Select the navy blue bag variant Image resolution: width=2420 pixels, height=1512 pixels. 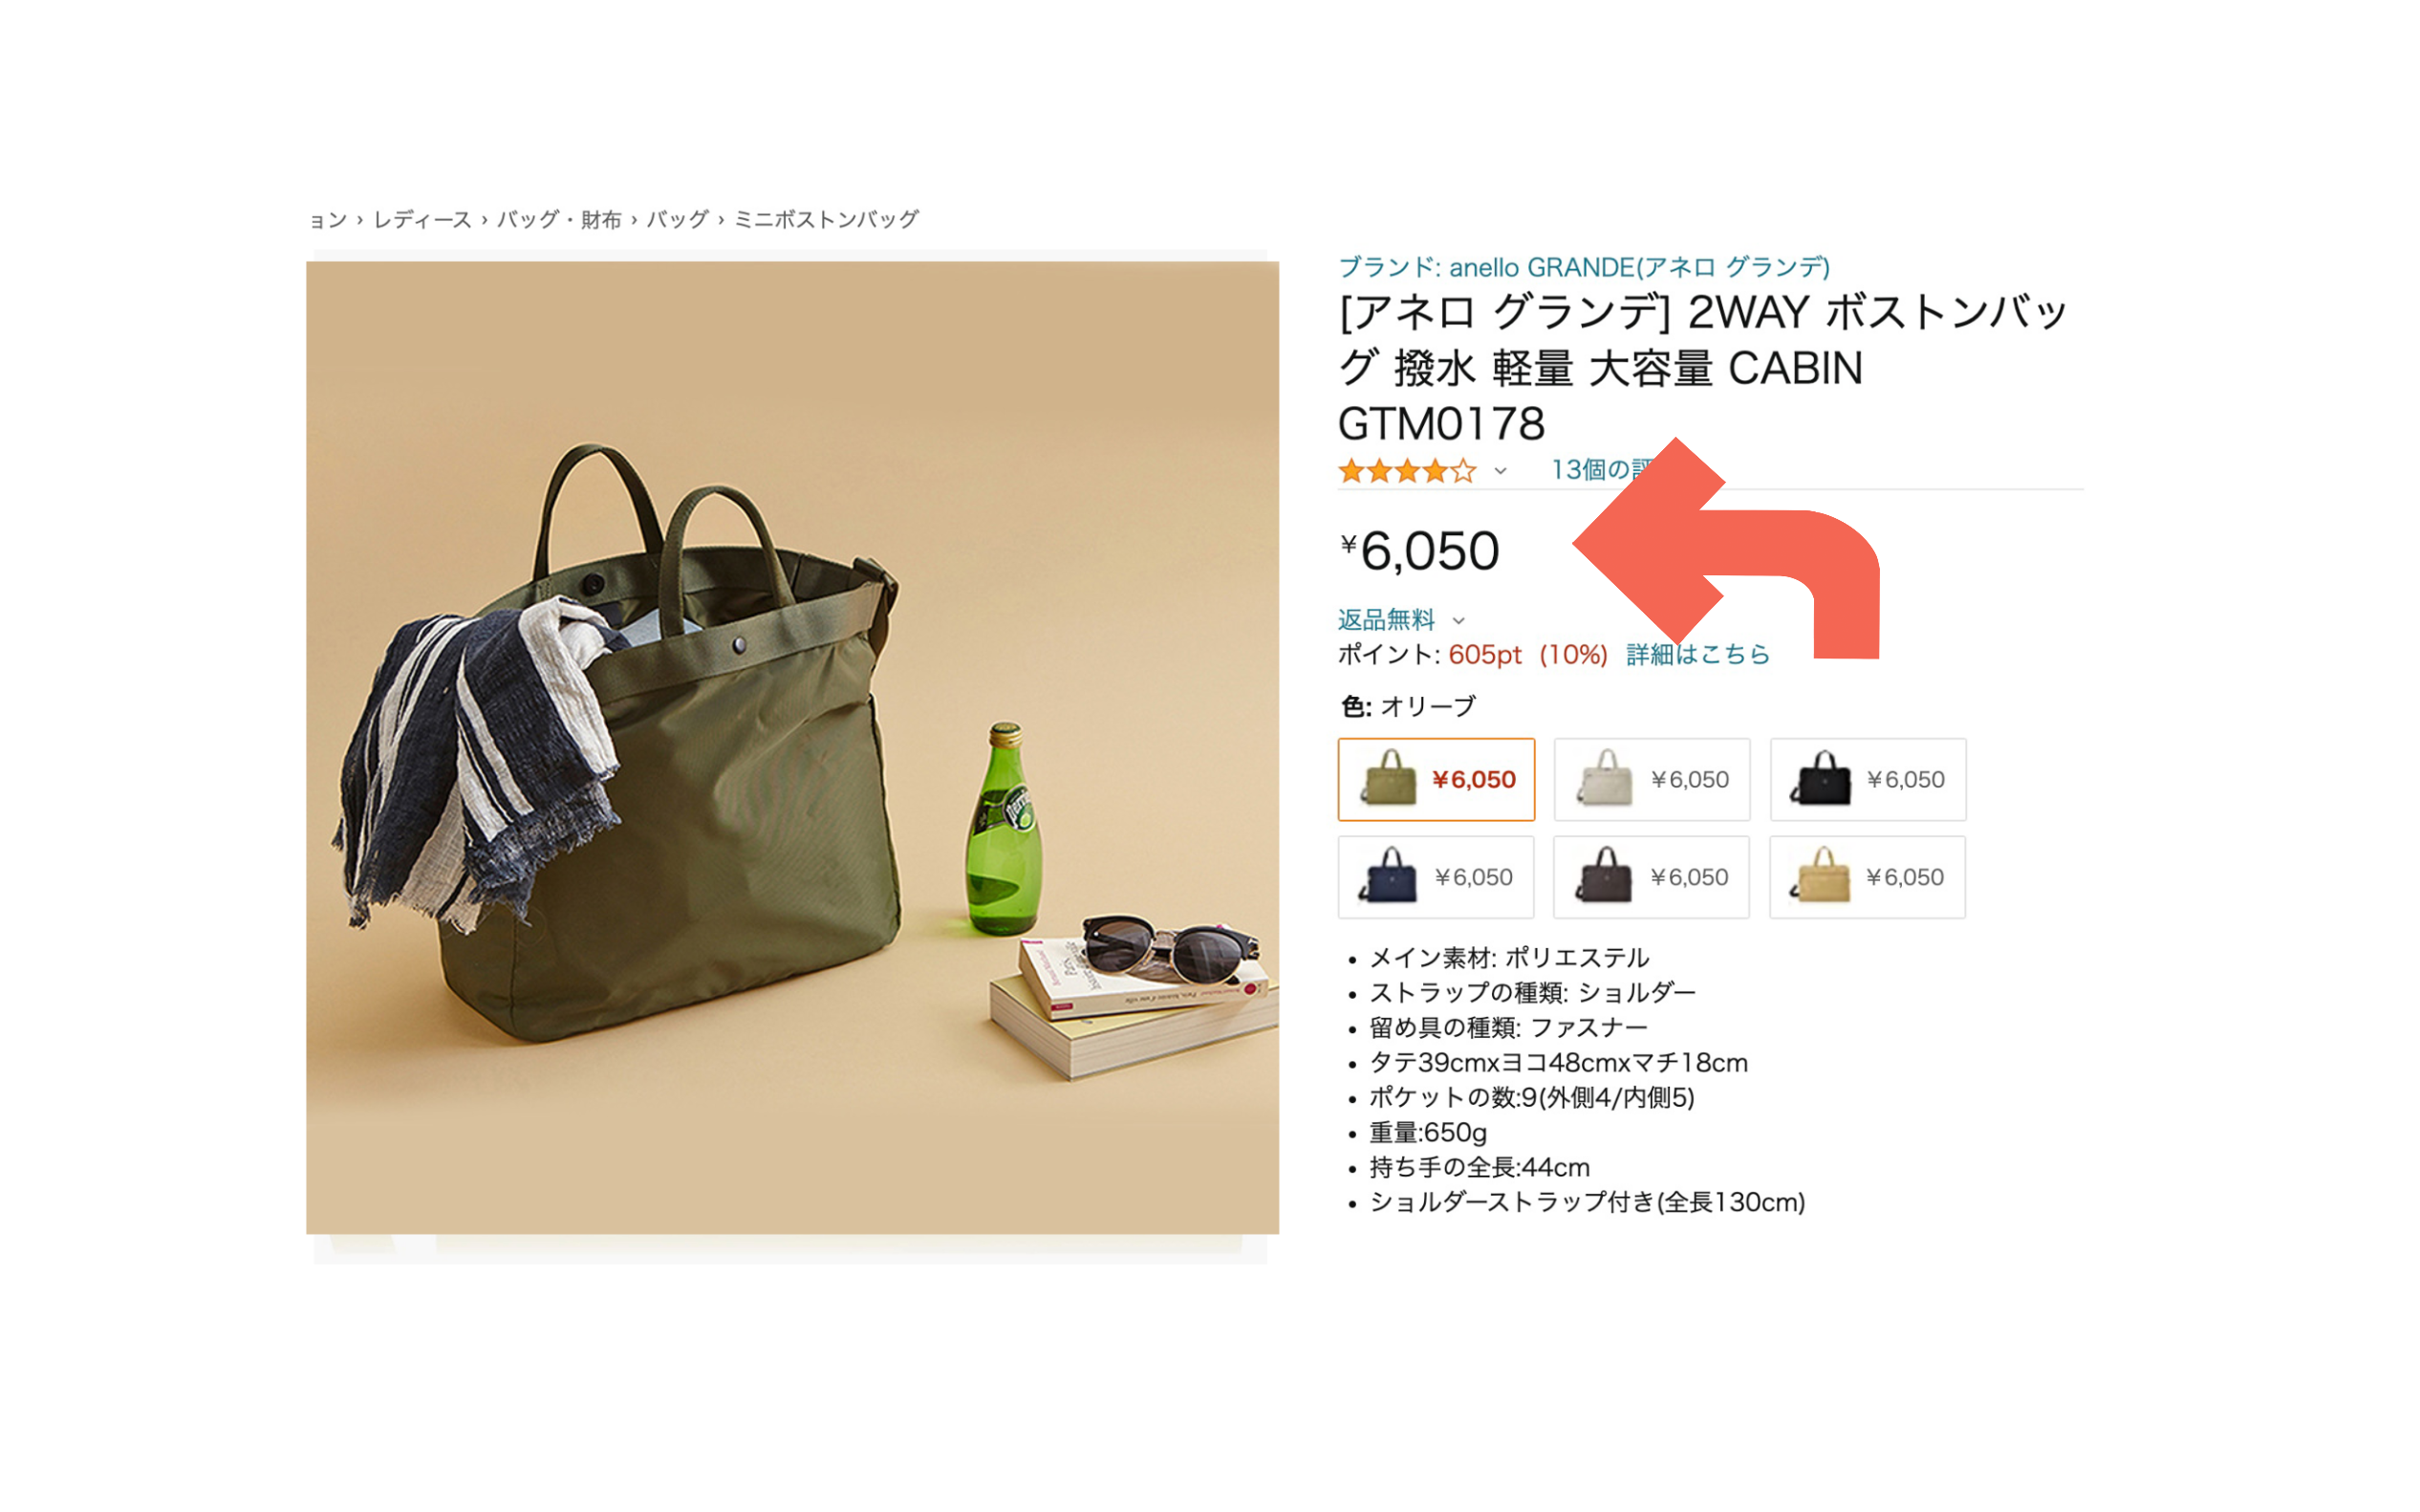(1436, 877)
